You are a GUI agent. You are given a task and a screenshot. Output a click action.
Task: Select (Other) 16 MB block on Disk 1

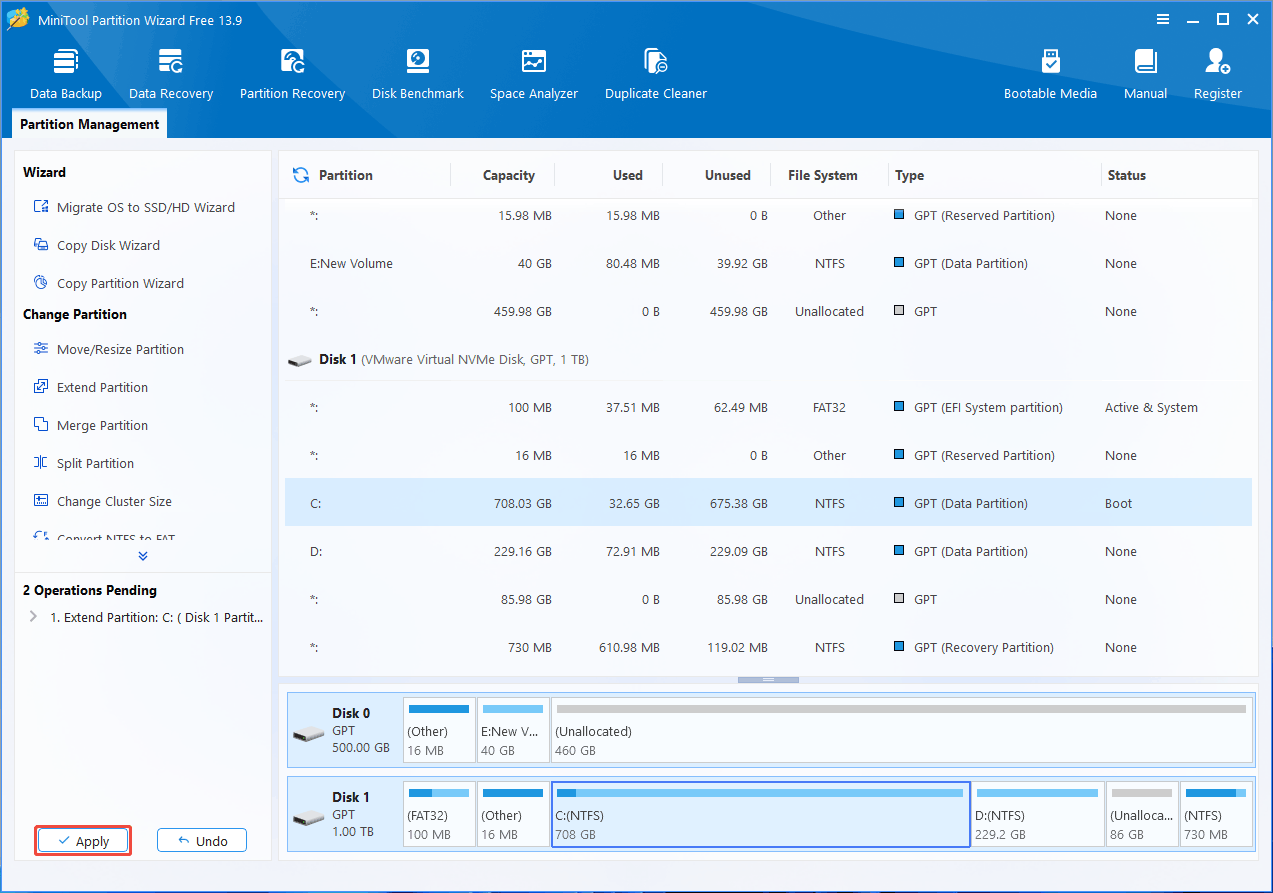513,815
